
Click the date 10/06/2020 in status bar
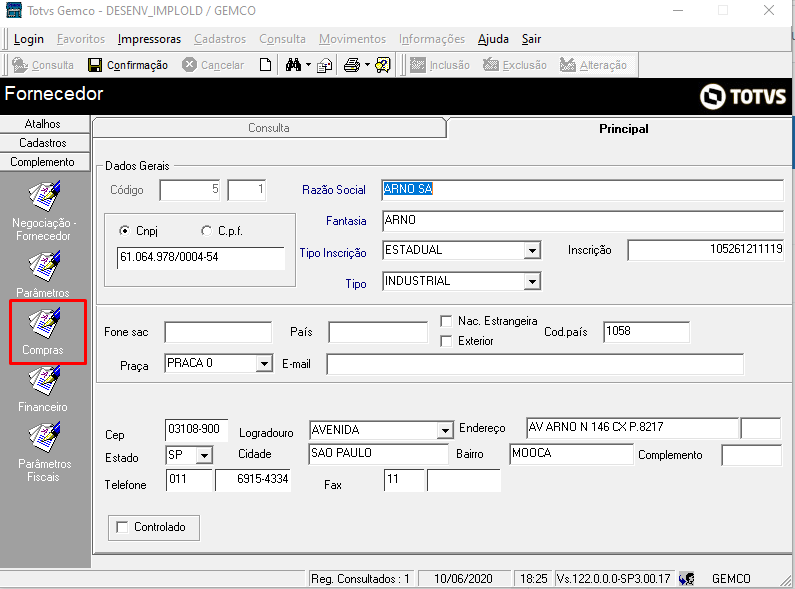[463, 578]
